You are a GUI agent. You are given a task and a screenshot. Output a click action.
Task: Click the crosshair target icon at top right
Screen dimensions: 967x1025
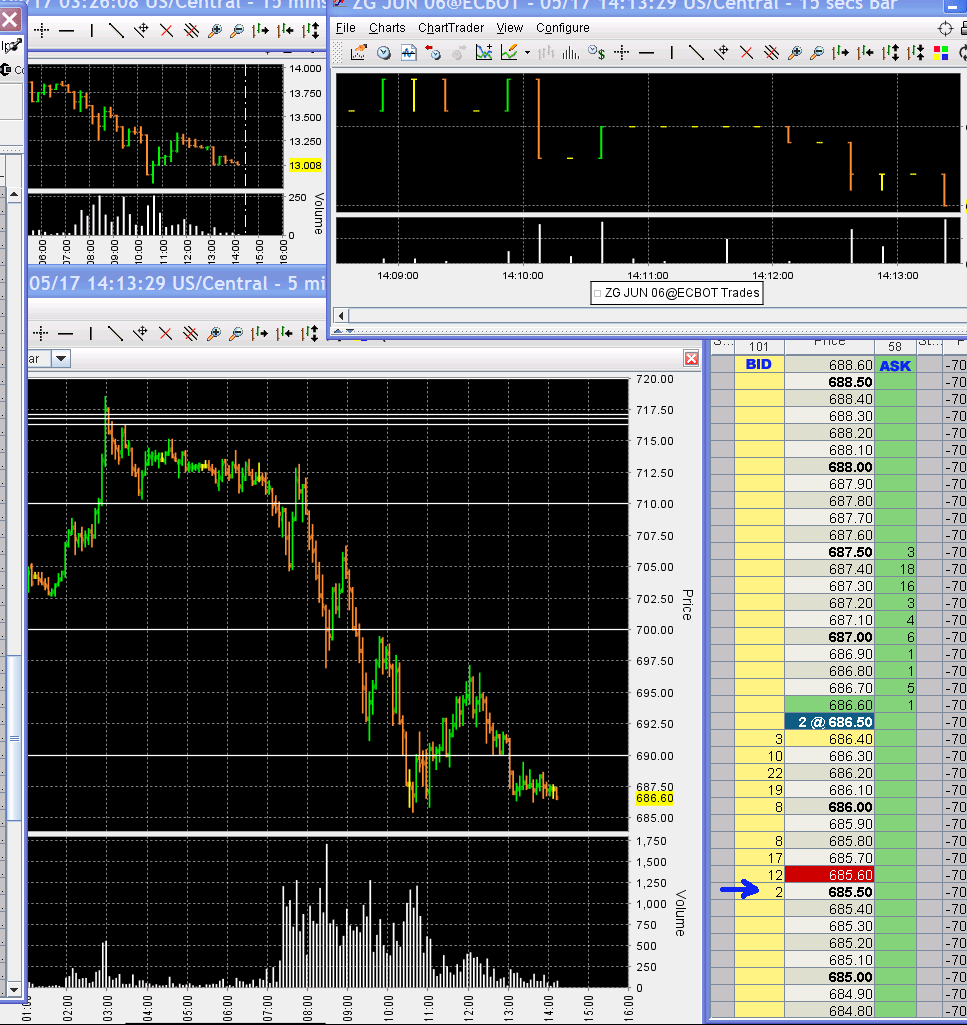tap(945, 28)
